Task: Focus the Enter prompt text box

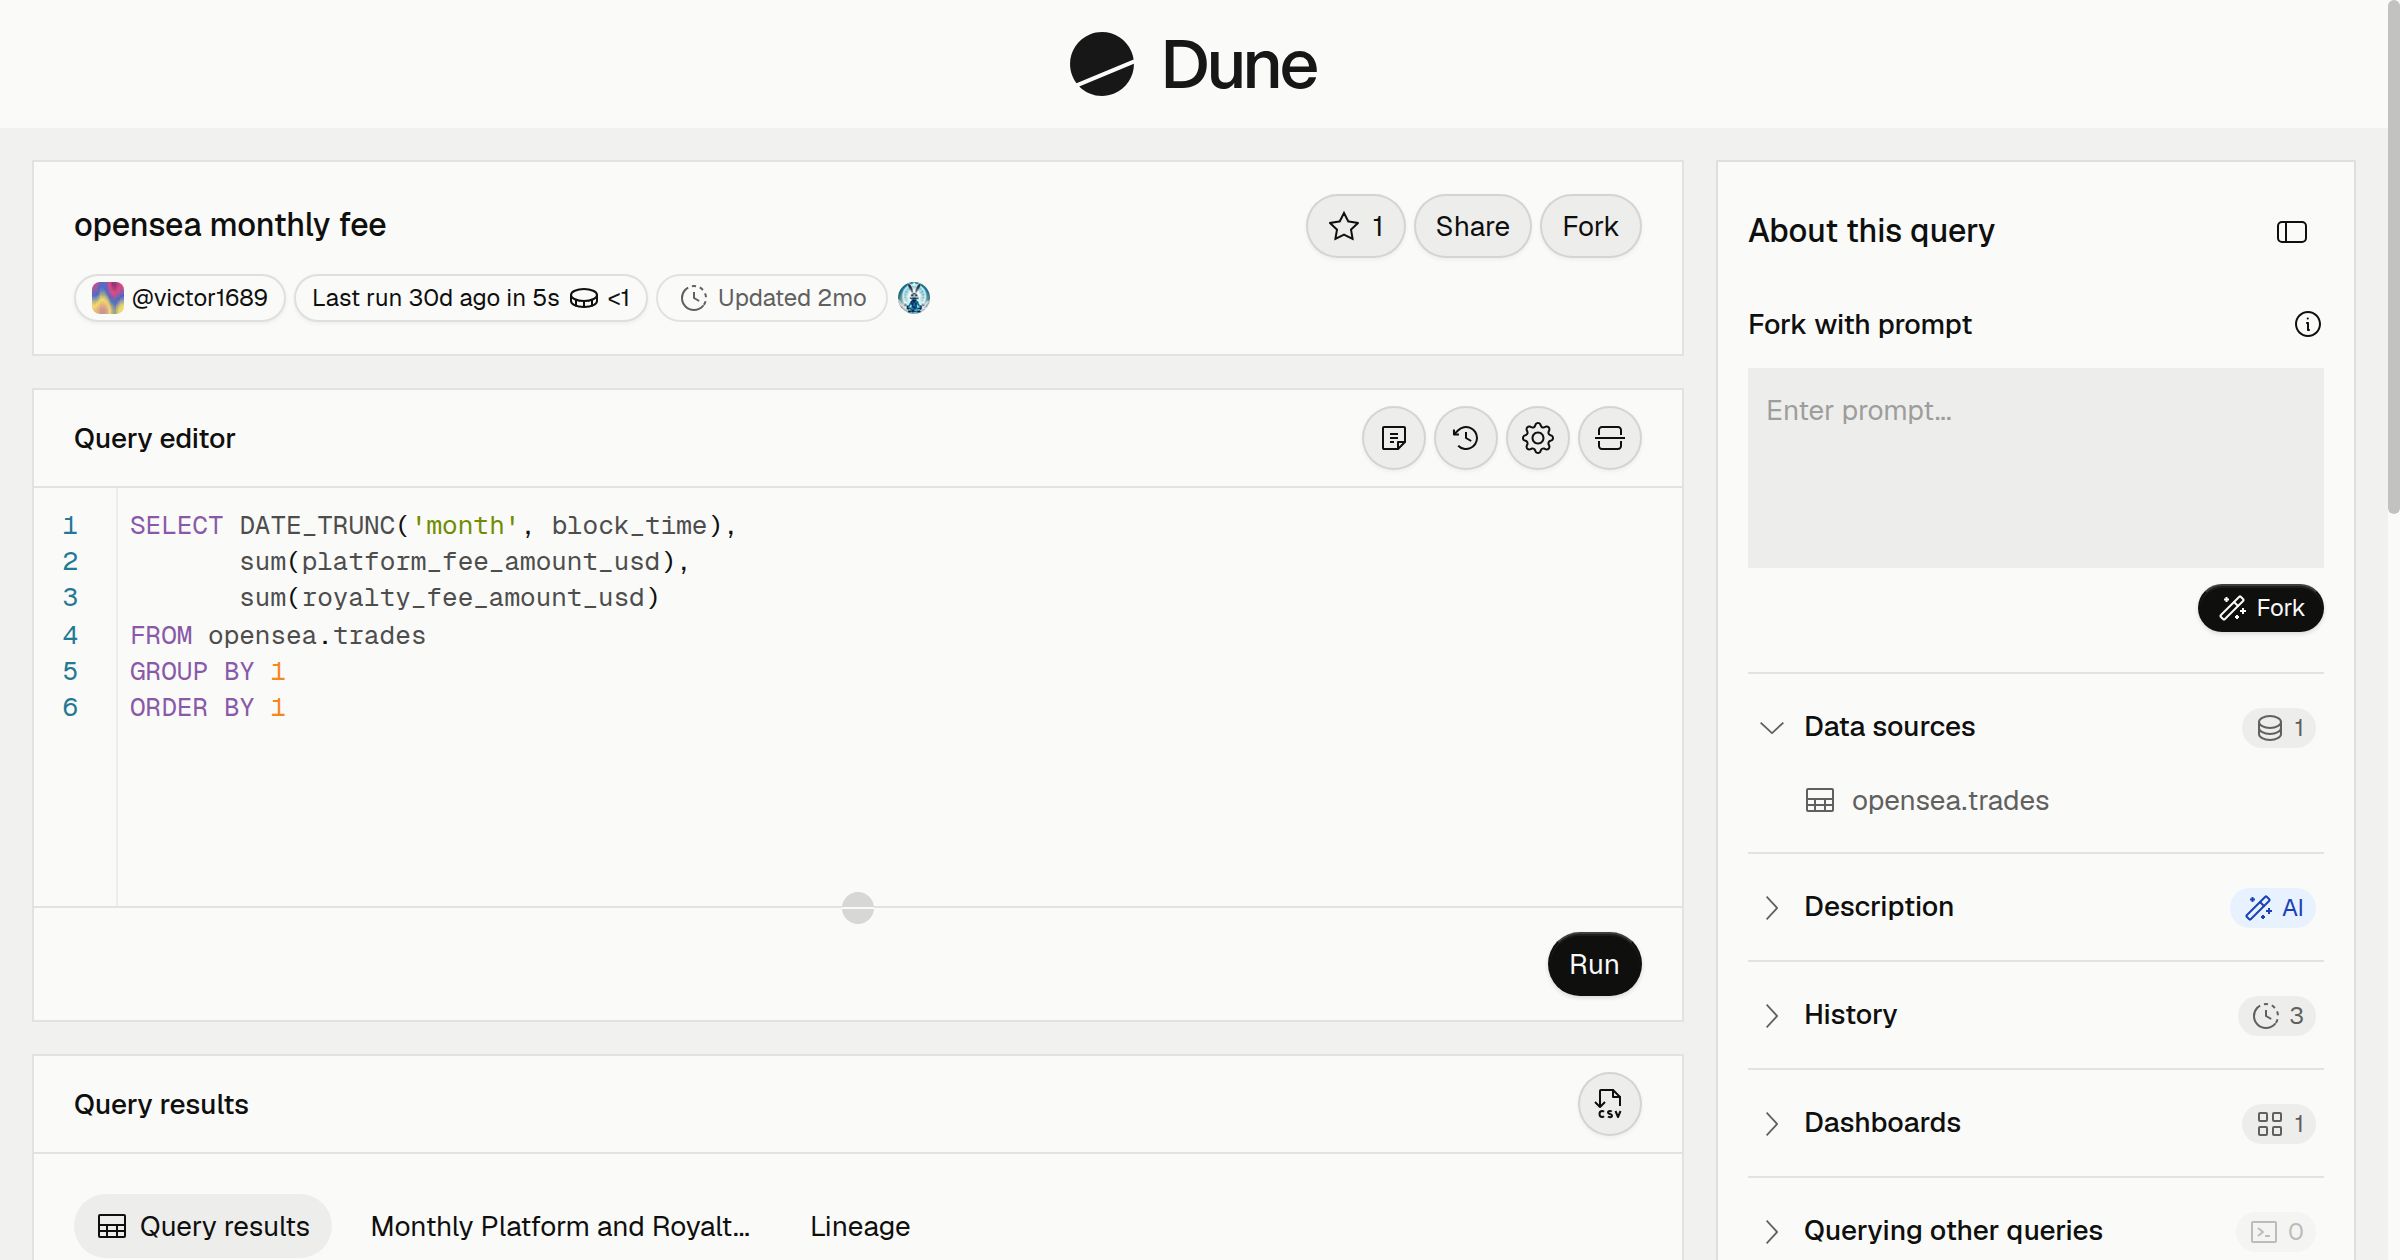Action: [x=2035, y=468]
